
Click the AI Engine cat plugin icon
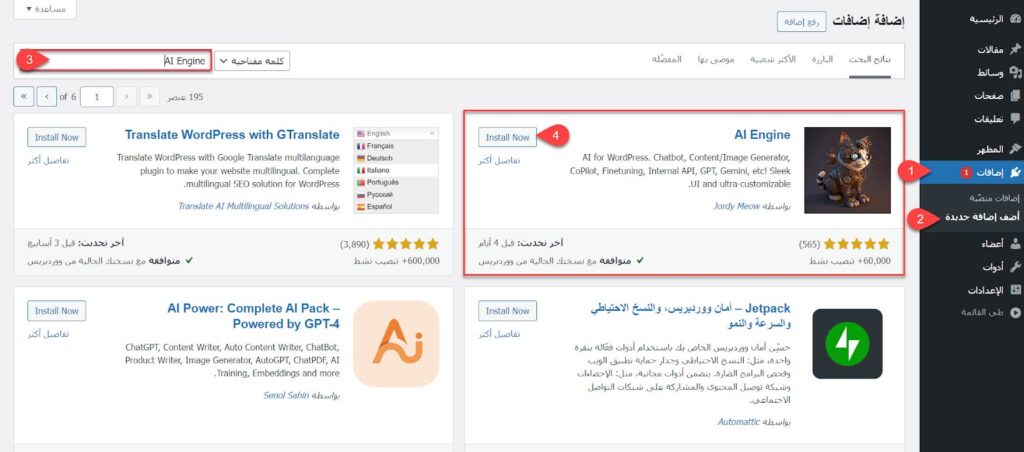847,170
